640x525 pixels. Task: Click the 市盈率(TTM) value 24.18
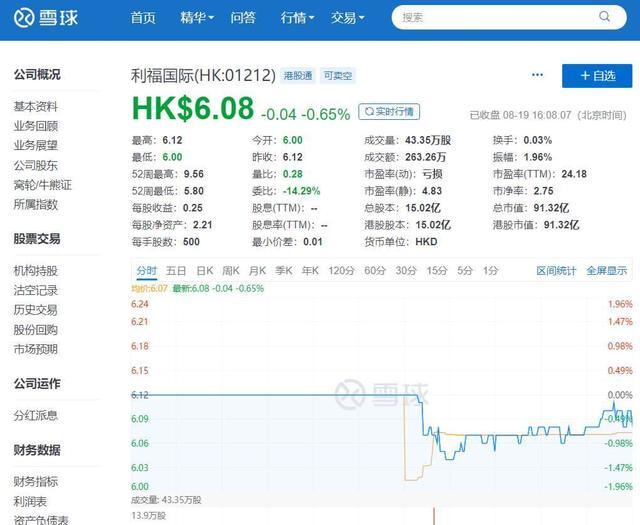tap(574, 174)
